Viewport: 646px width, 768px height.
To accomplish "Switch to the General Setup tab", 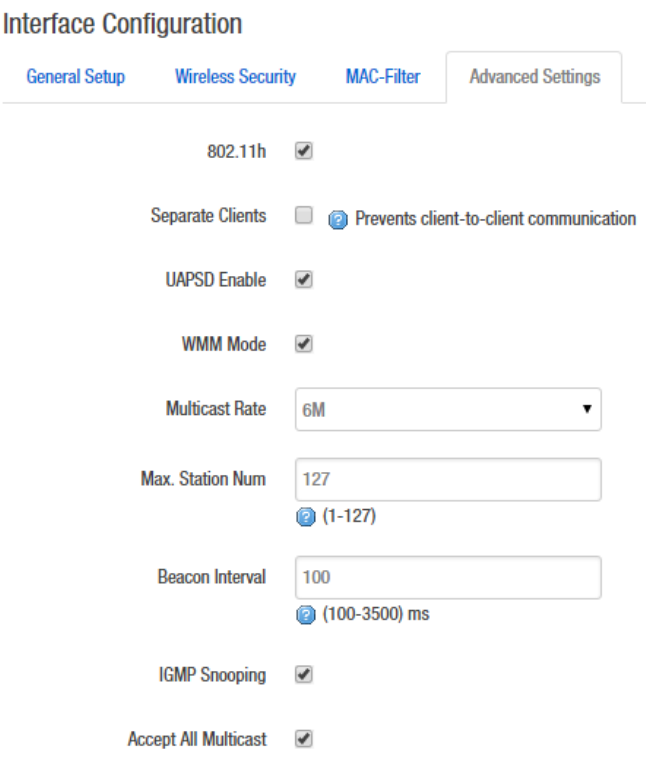I will pyautogui.click(x=76, y=77).
